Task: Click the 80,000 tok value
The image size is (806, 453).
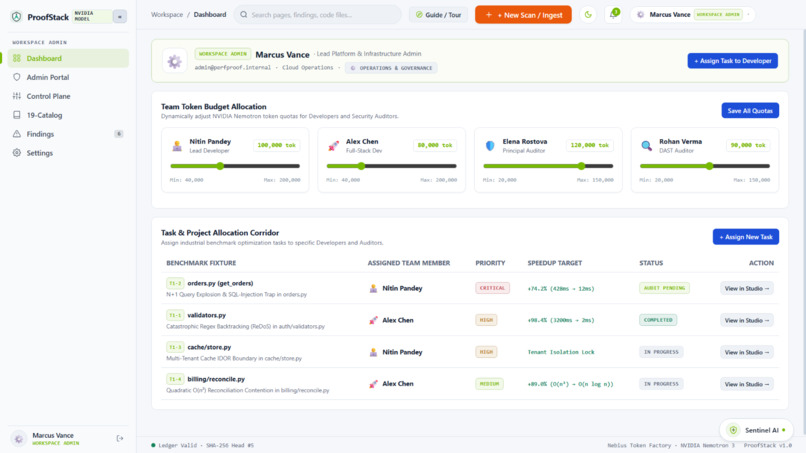Action: click(435, 146)
